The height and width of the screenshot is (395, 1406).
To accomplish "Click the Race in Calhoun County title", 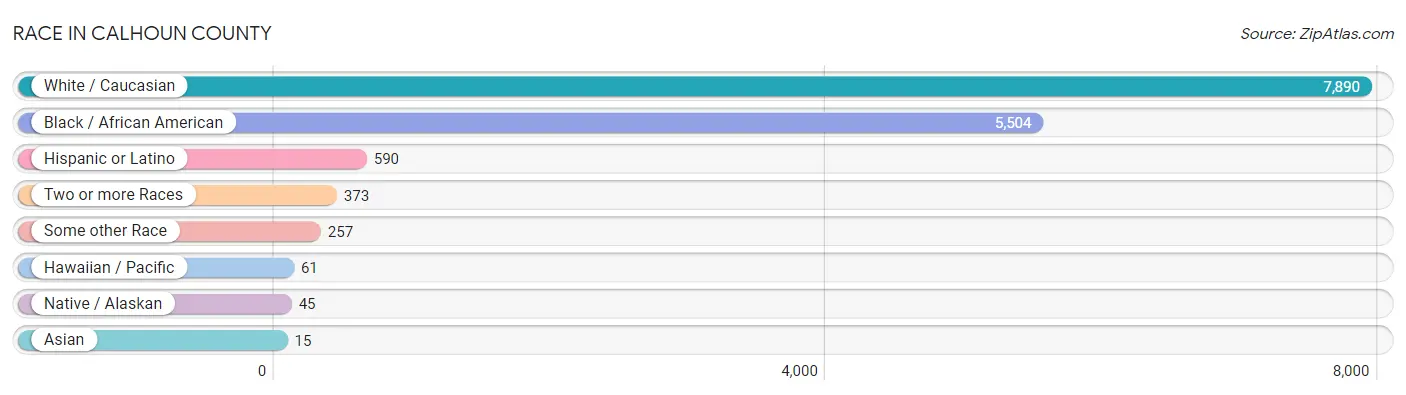I will [142, 33].
